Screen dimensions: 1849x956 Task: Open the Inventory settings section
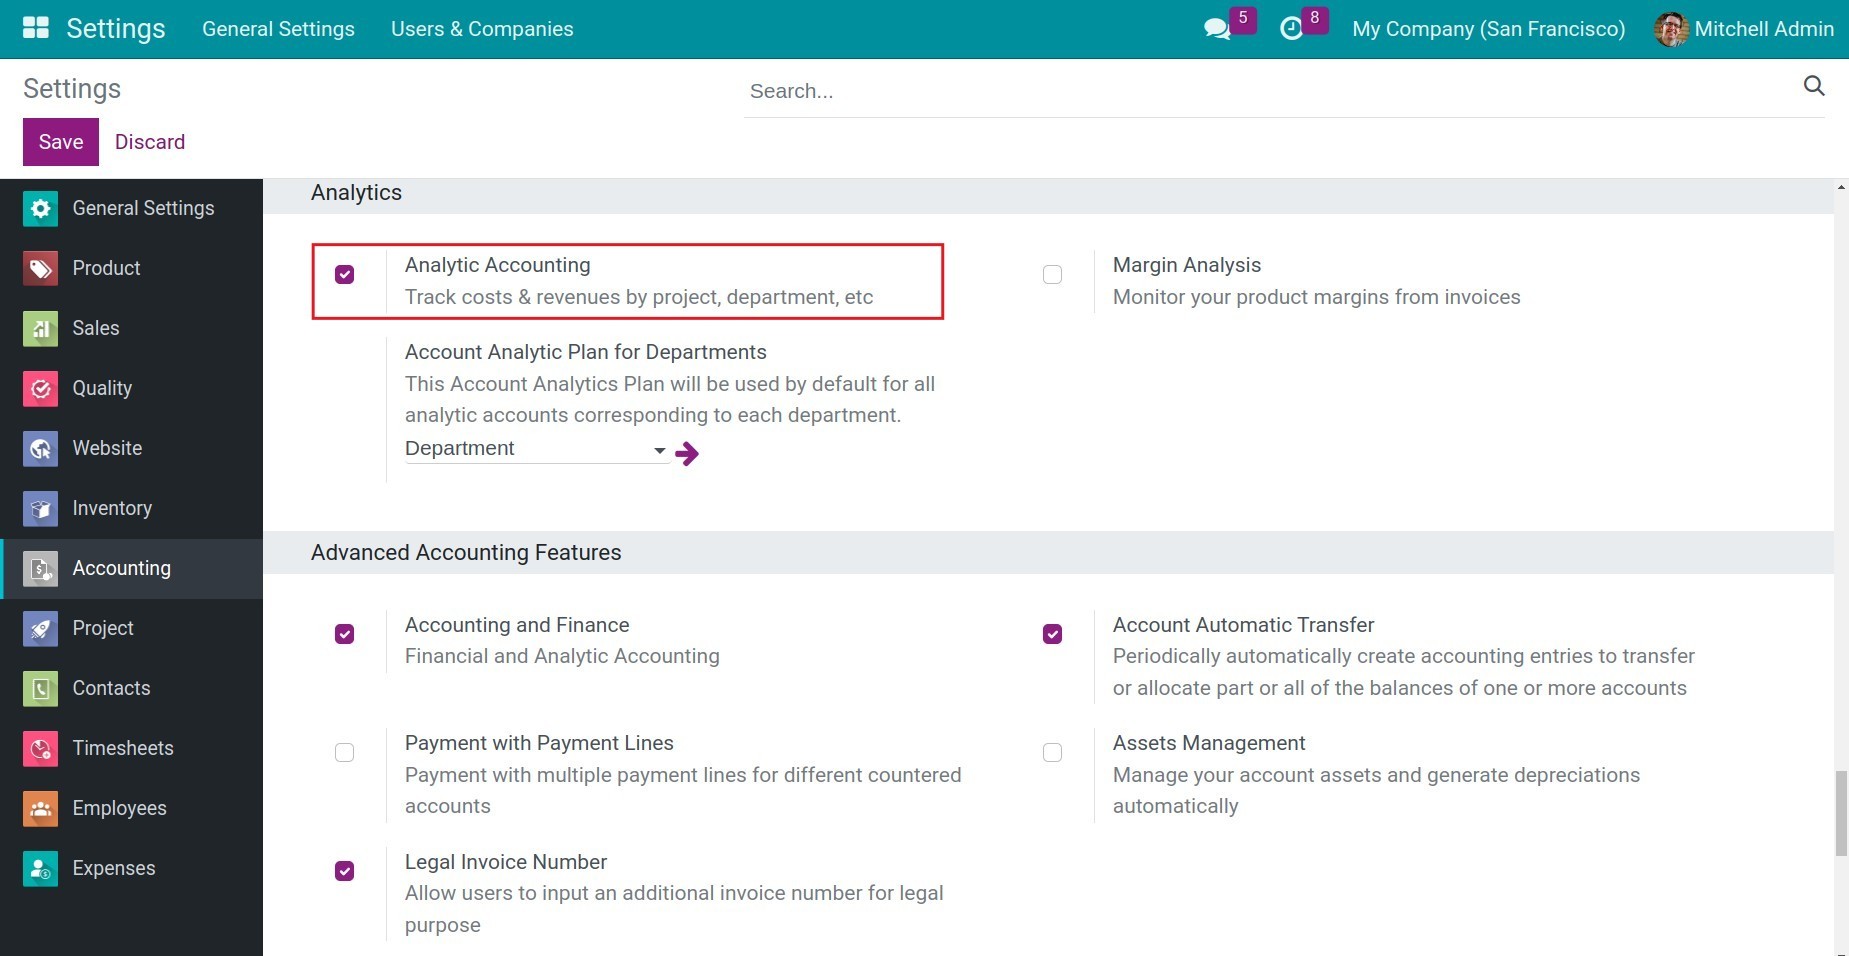(x=111, y=508)
